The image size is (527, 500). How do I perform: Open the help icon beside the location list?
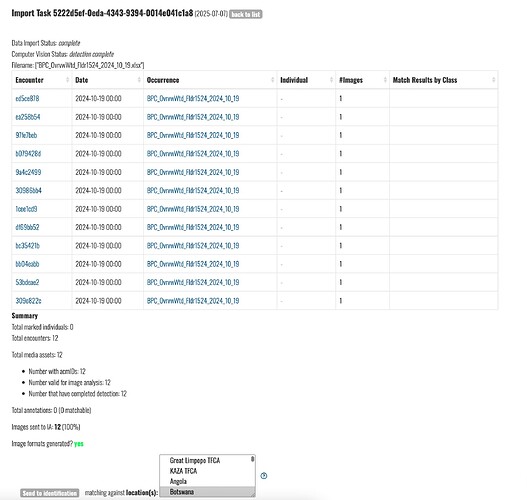(264, 476)
